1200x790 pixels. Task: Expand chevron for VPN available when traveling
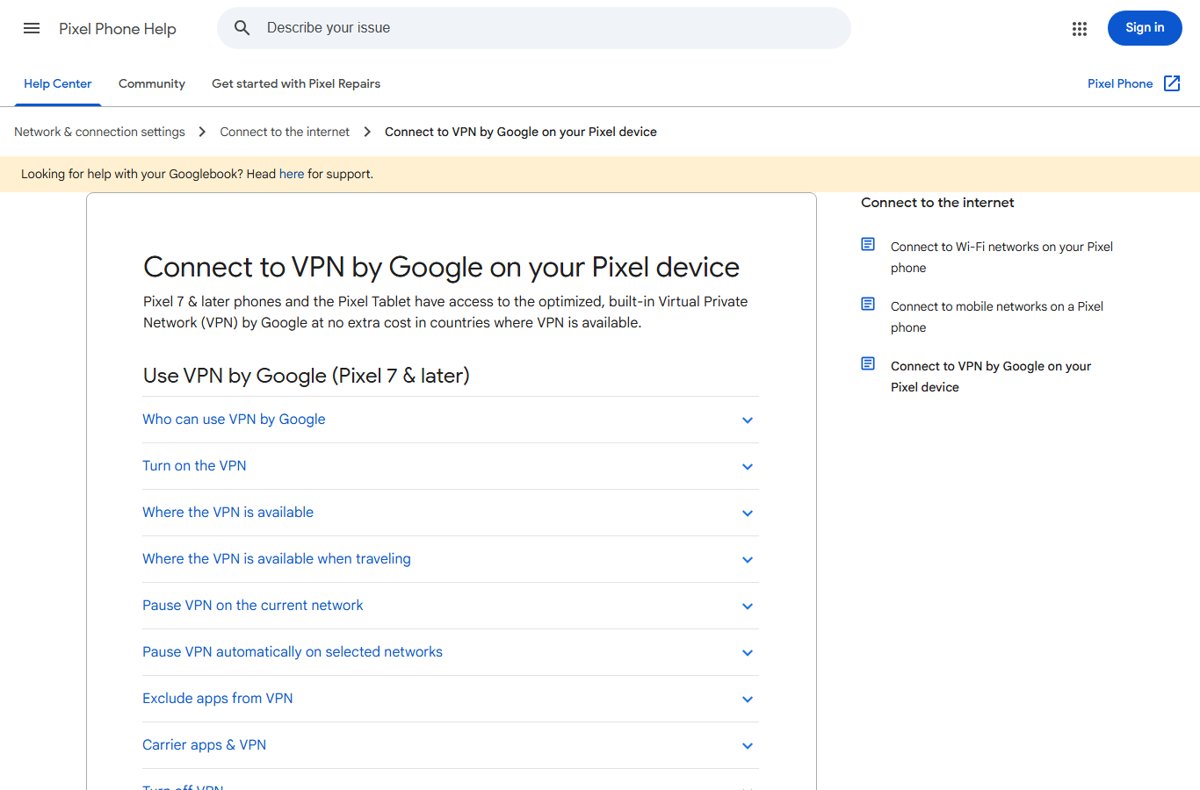click(747, 560)
